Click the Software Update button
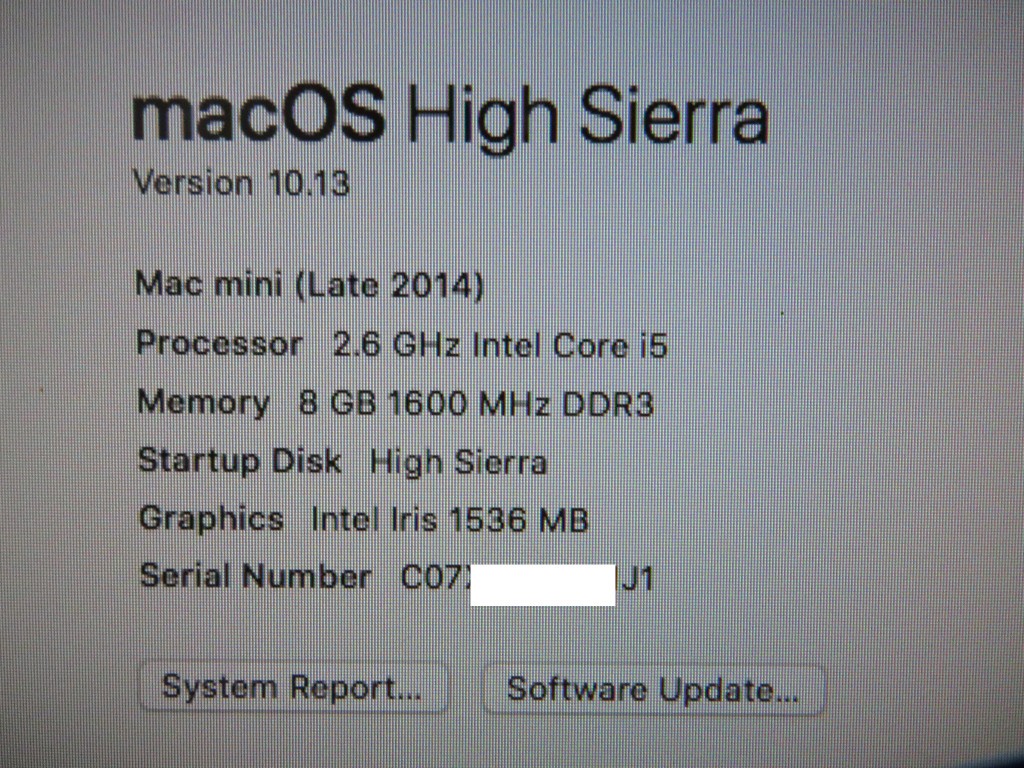The height and width of the screenshot is (768, 1024). (653, 690)
